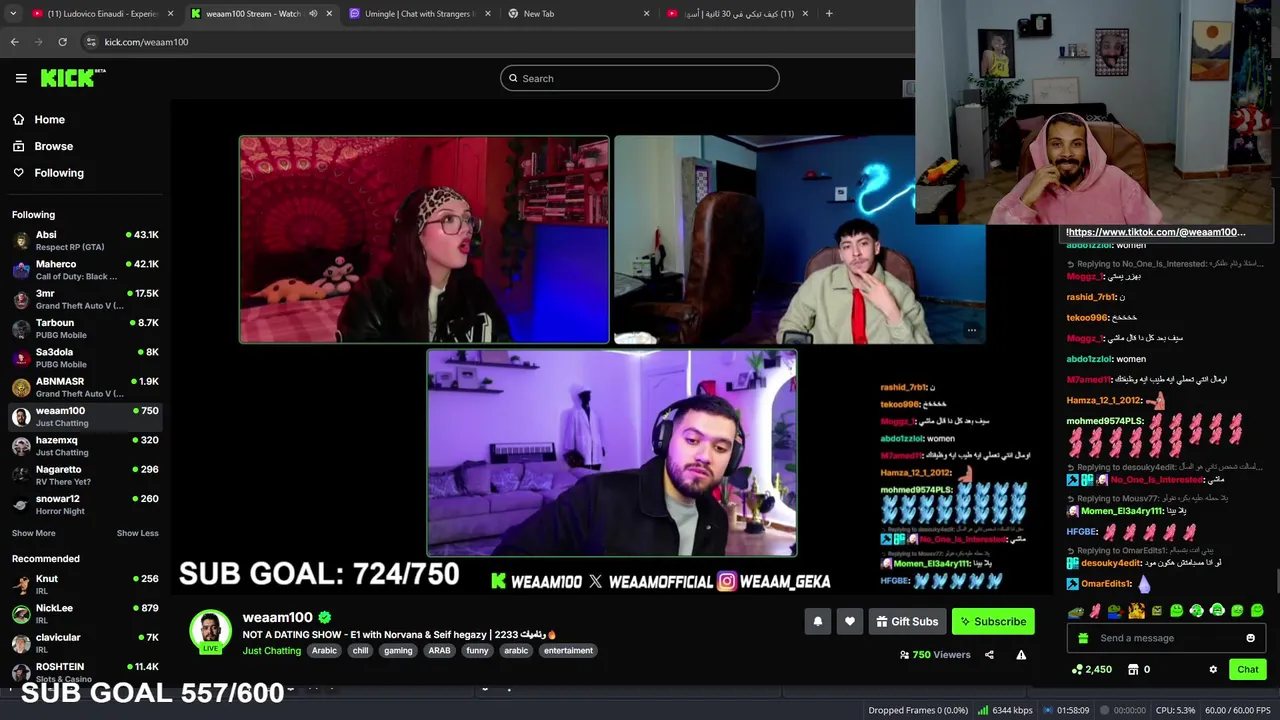Open the TikTok link pinned in chat

tap(1156, 232)
